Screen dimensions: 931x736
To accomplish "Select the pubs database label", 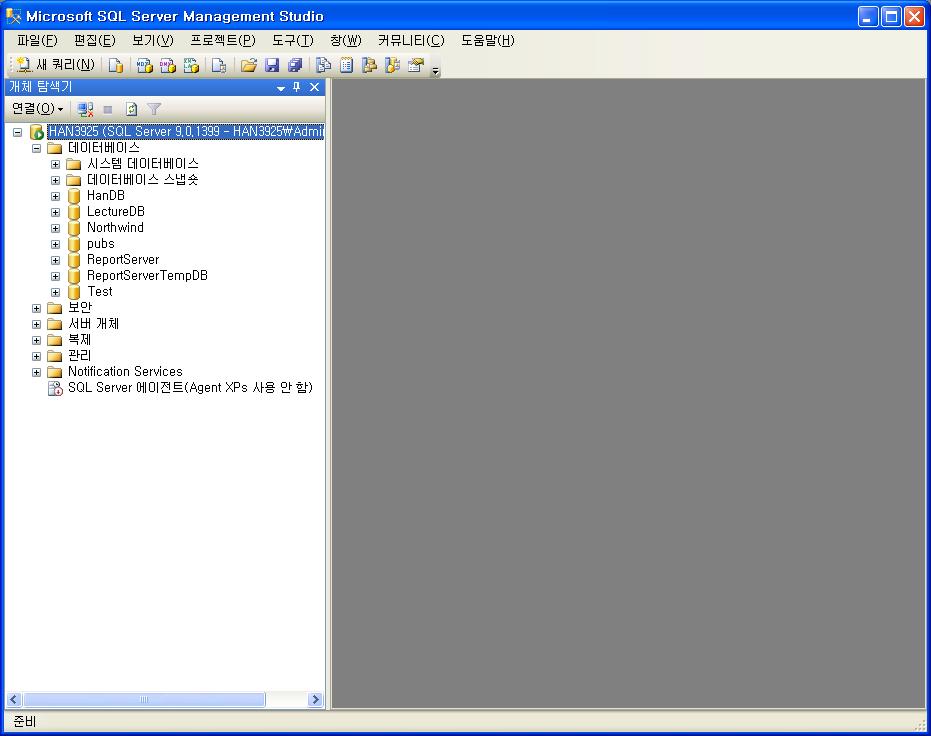I will [x=100, y=244].
